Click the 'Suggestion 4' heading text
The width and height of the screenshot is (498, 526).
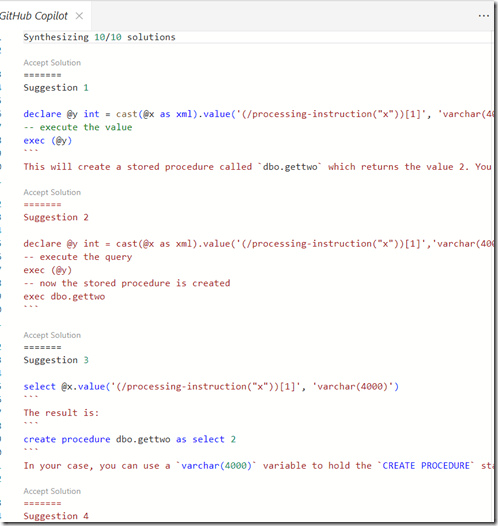[x=56, y=516]
